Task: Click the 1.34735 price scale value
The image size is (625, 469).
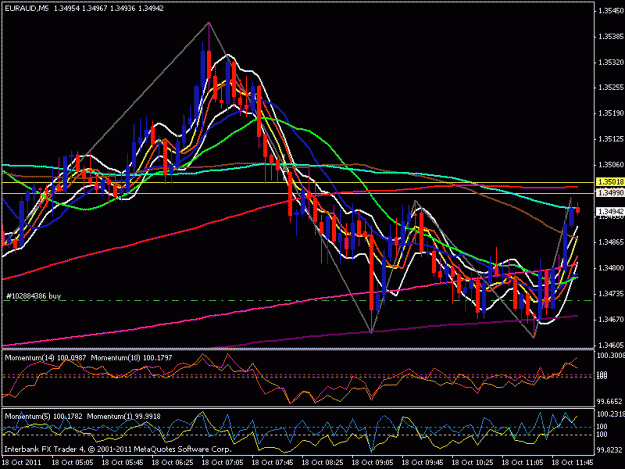Action: pos(611,294)
